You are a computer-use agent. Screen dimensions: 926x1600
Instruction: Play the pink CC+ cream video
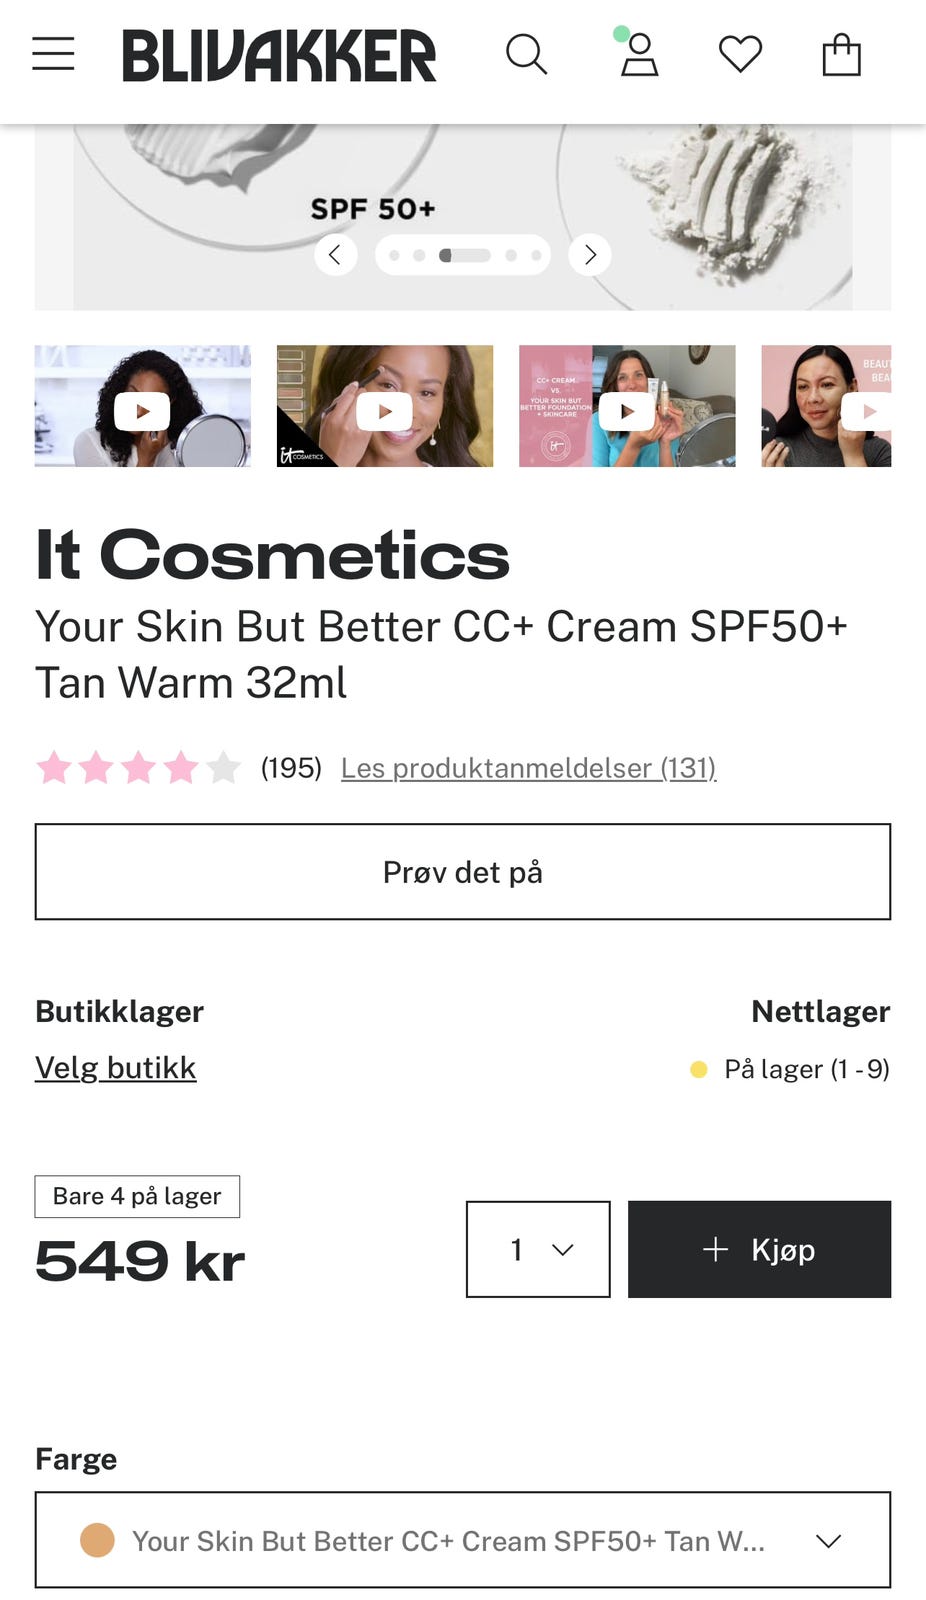[x=627, y=410]
